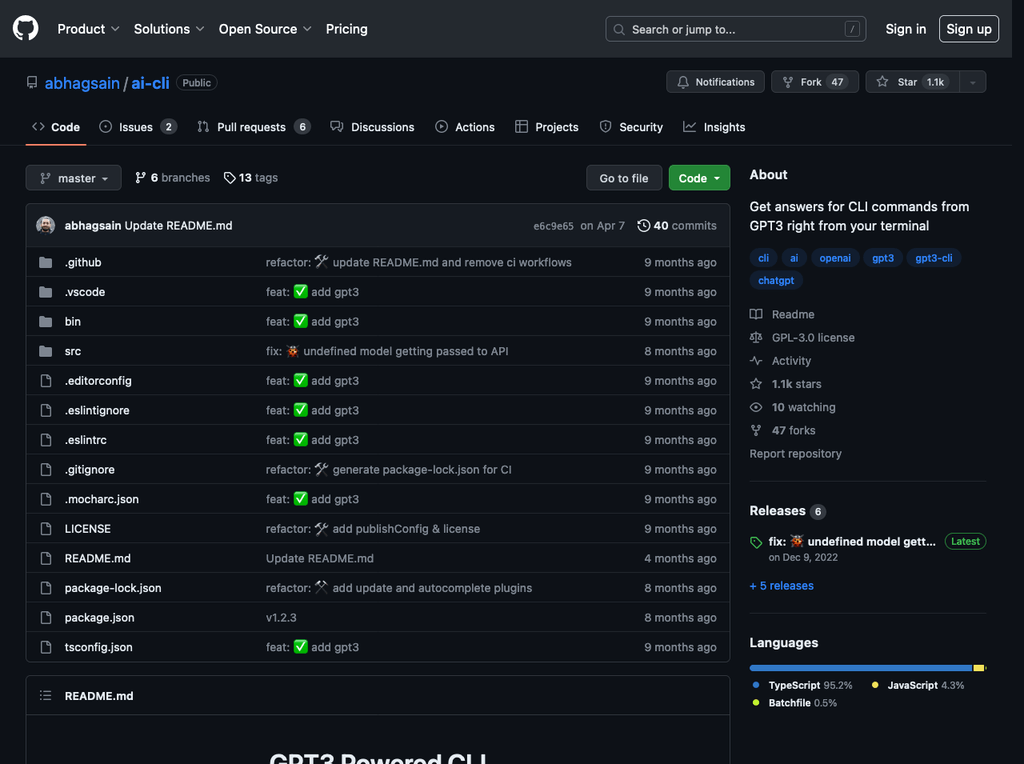Open the Insights tab
The image size is (1024, 764).
[x=714, y=127]
